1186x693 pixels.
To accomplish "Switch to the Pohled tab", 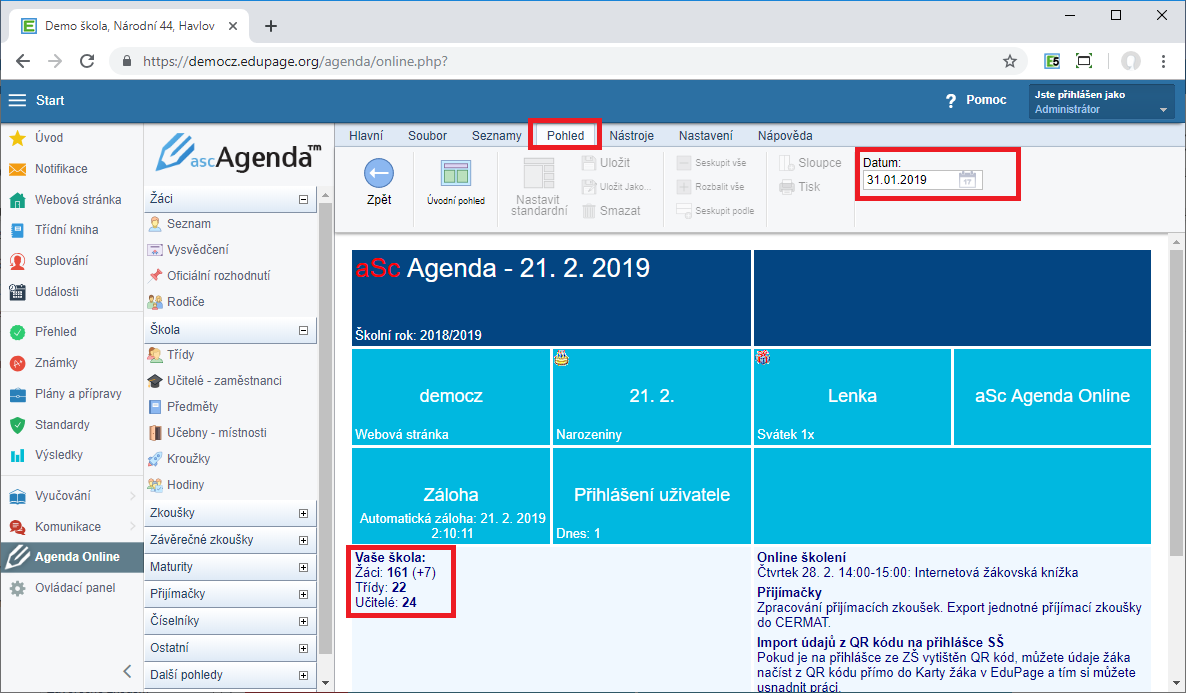I will (x=566, y=135).
